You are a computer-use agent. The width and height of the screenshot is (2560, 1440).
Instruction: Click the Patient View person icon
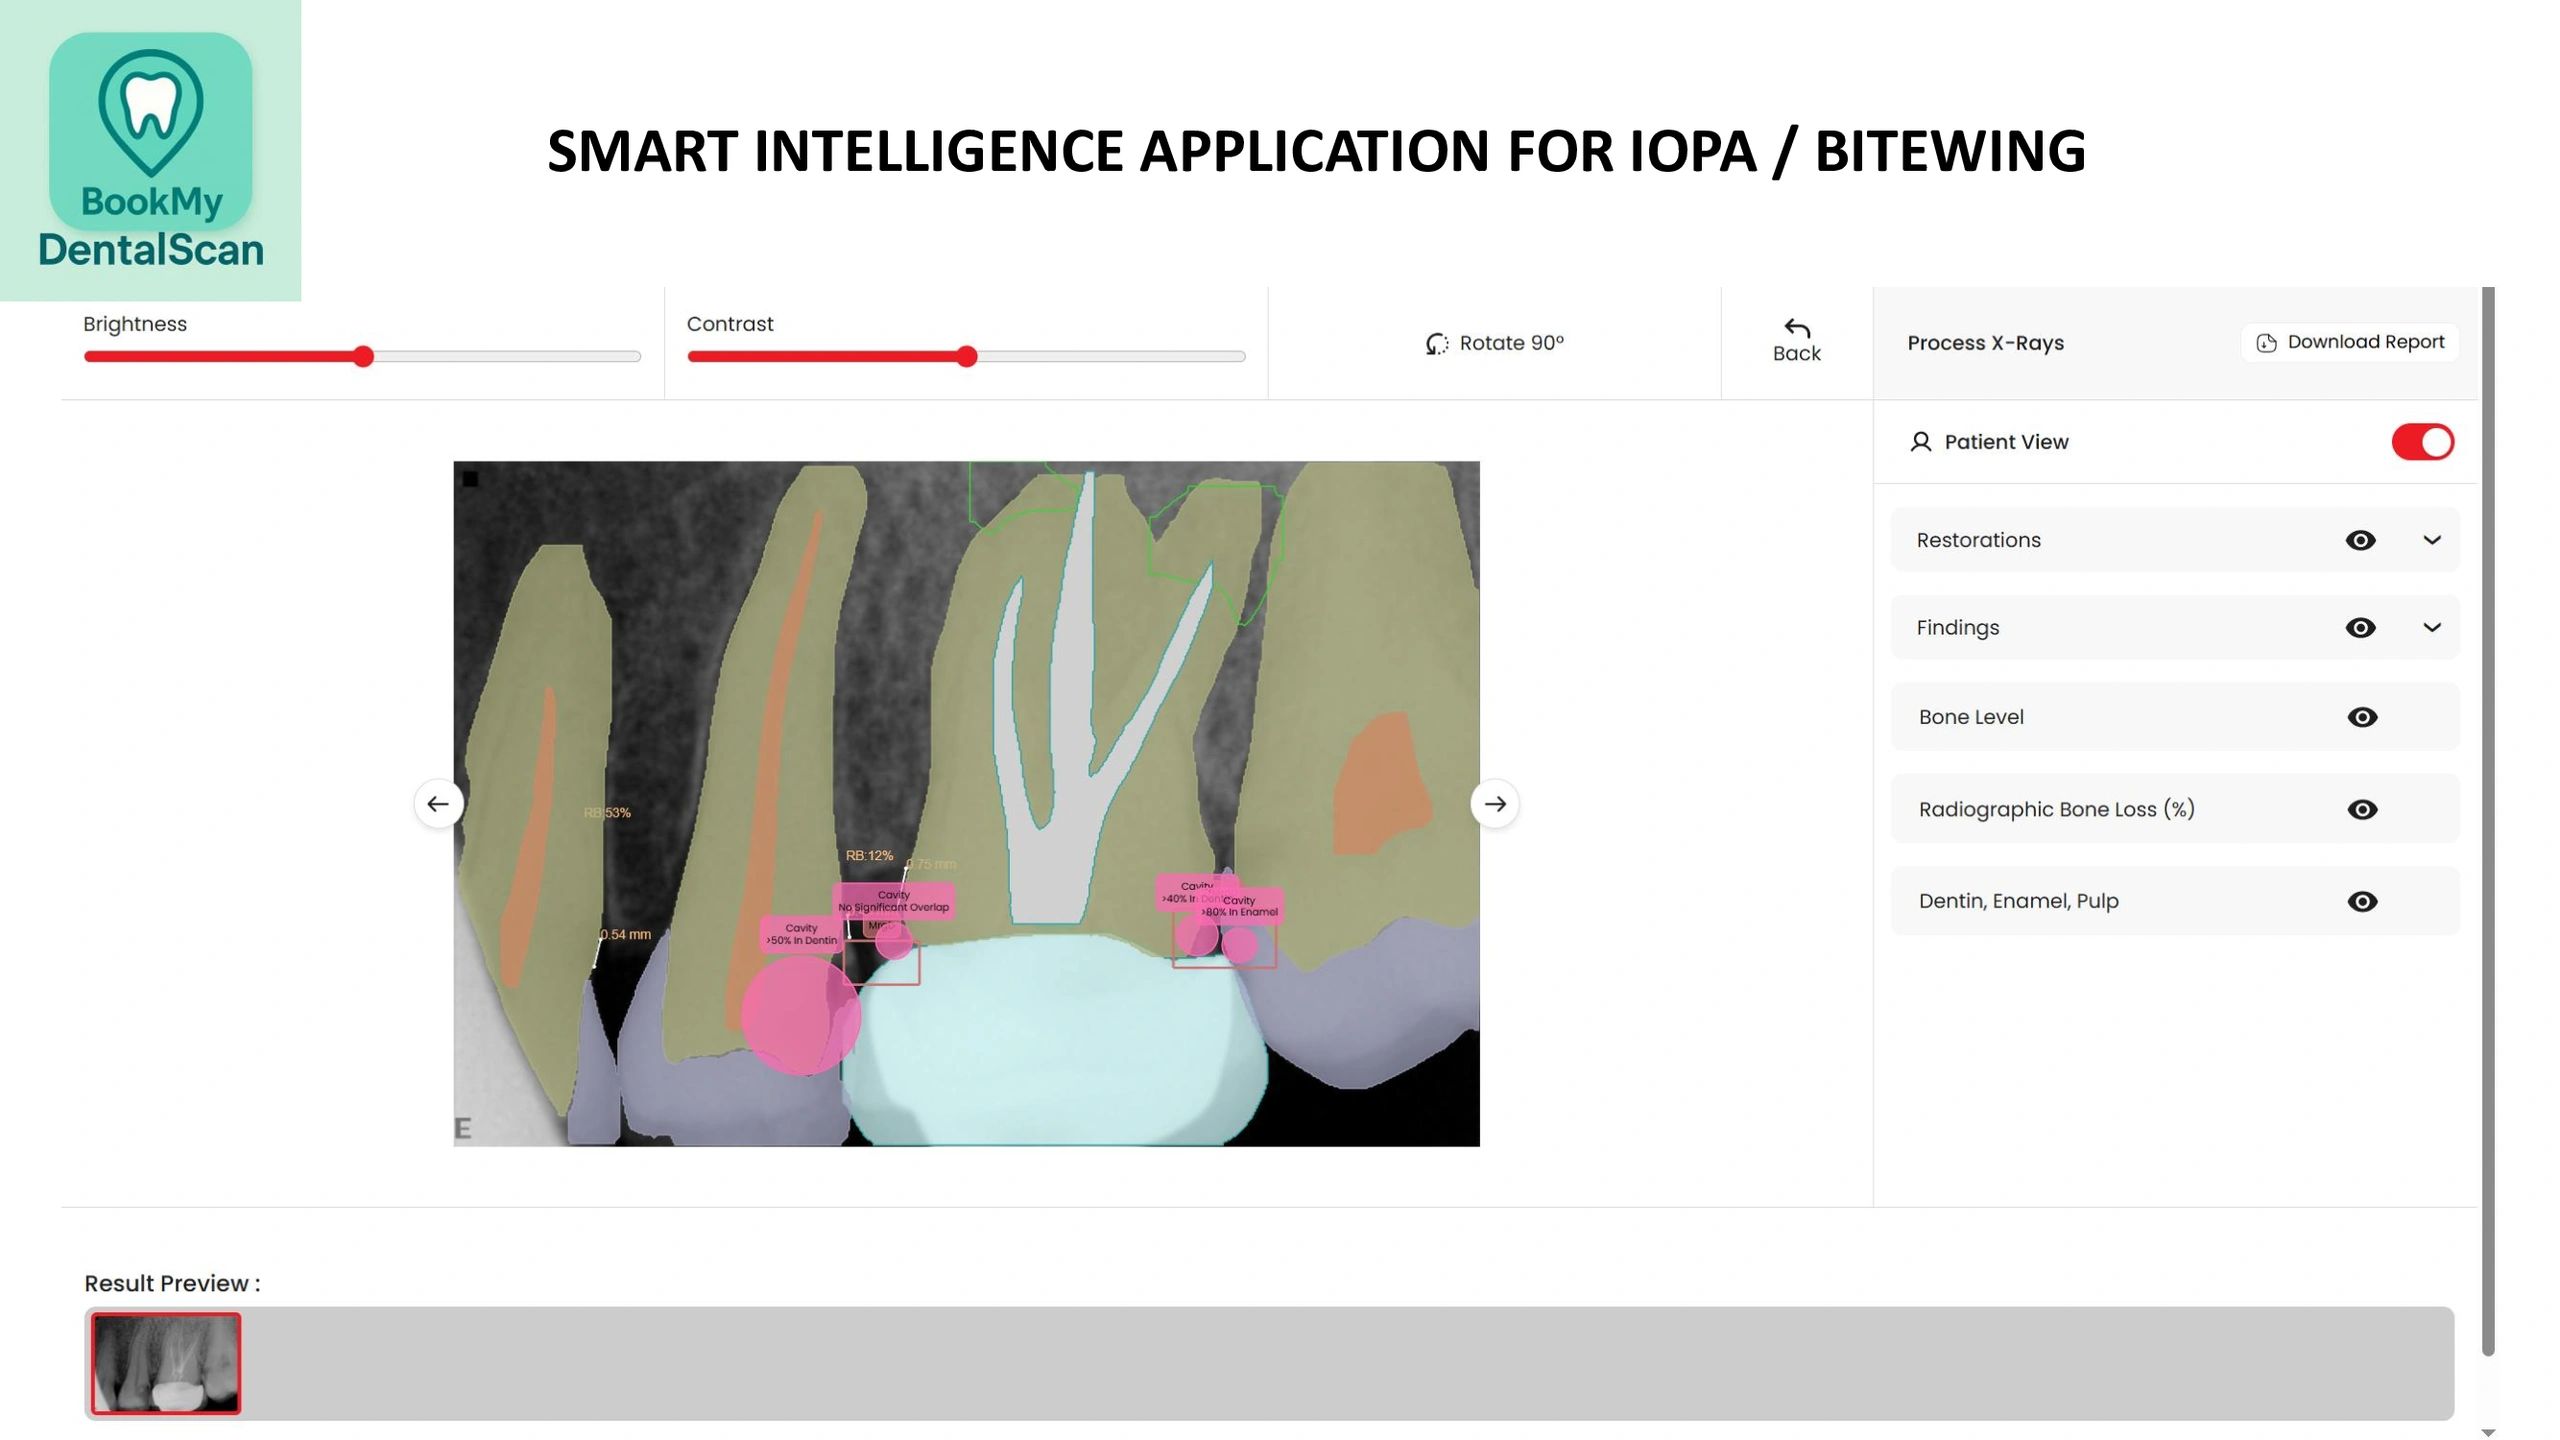click(x=1920, y=442)
